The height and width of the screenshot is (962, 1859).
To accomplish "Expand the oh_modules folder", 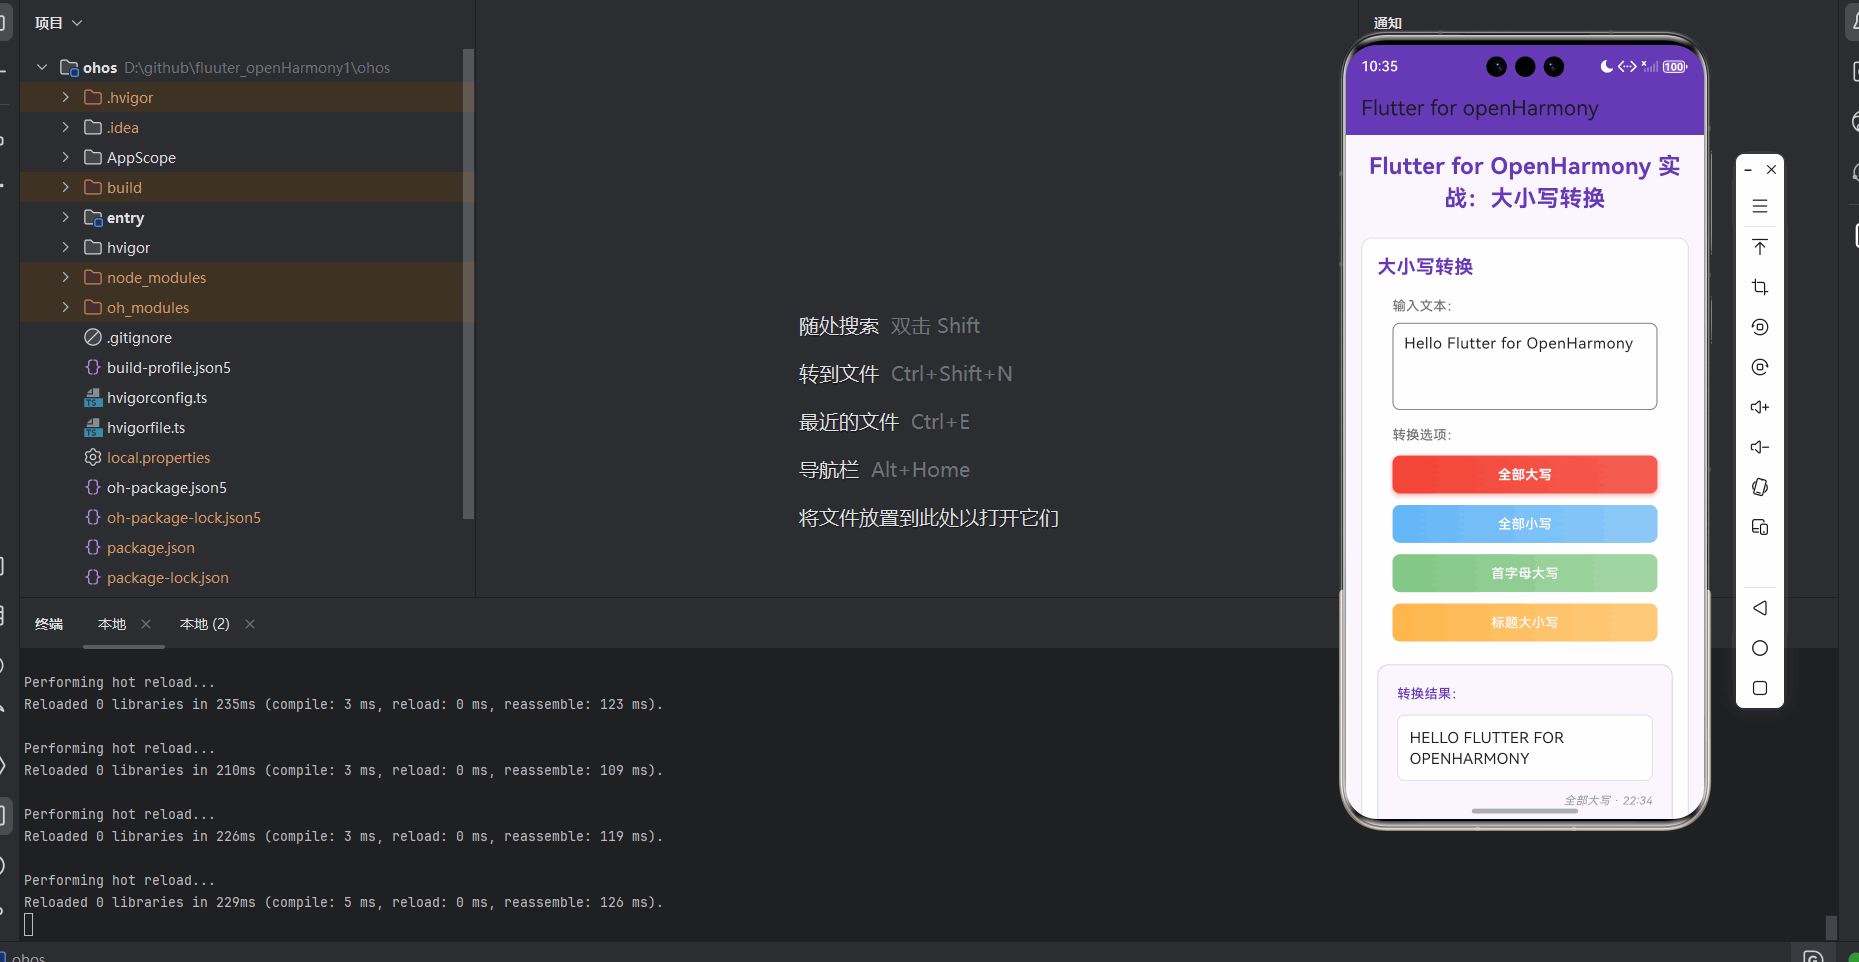I will (x=66, y=307).
